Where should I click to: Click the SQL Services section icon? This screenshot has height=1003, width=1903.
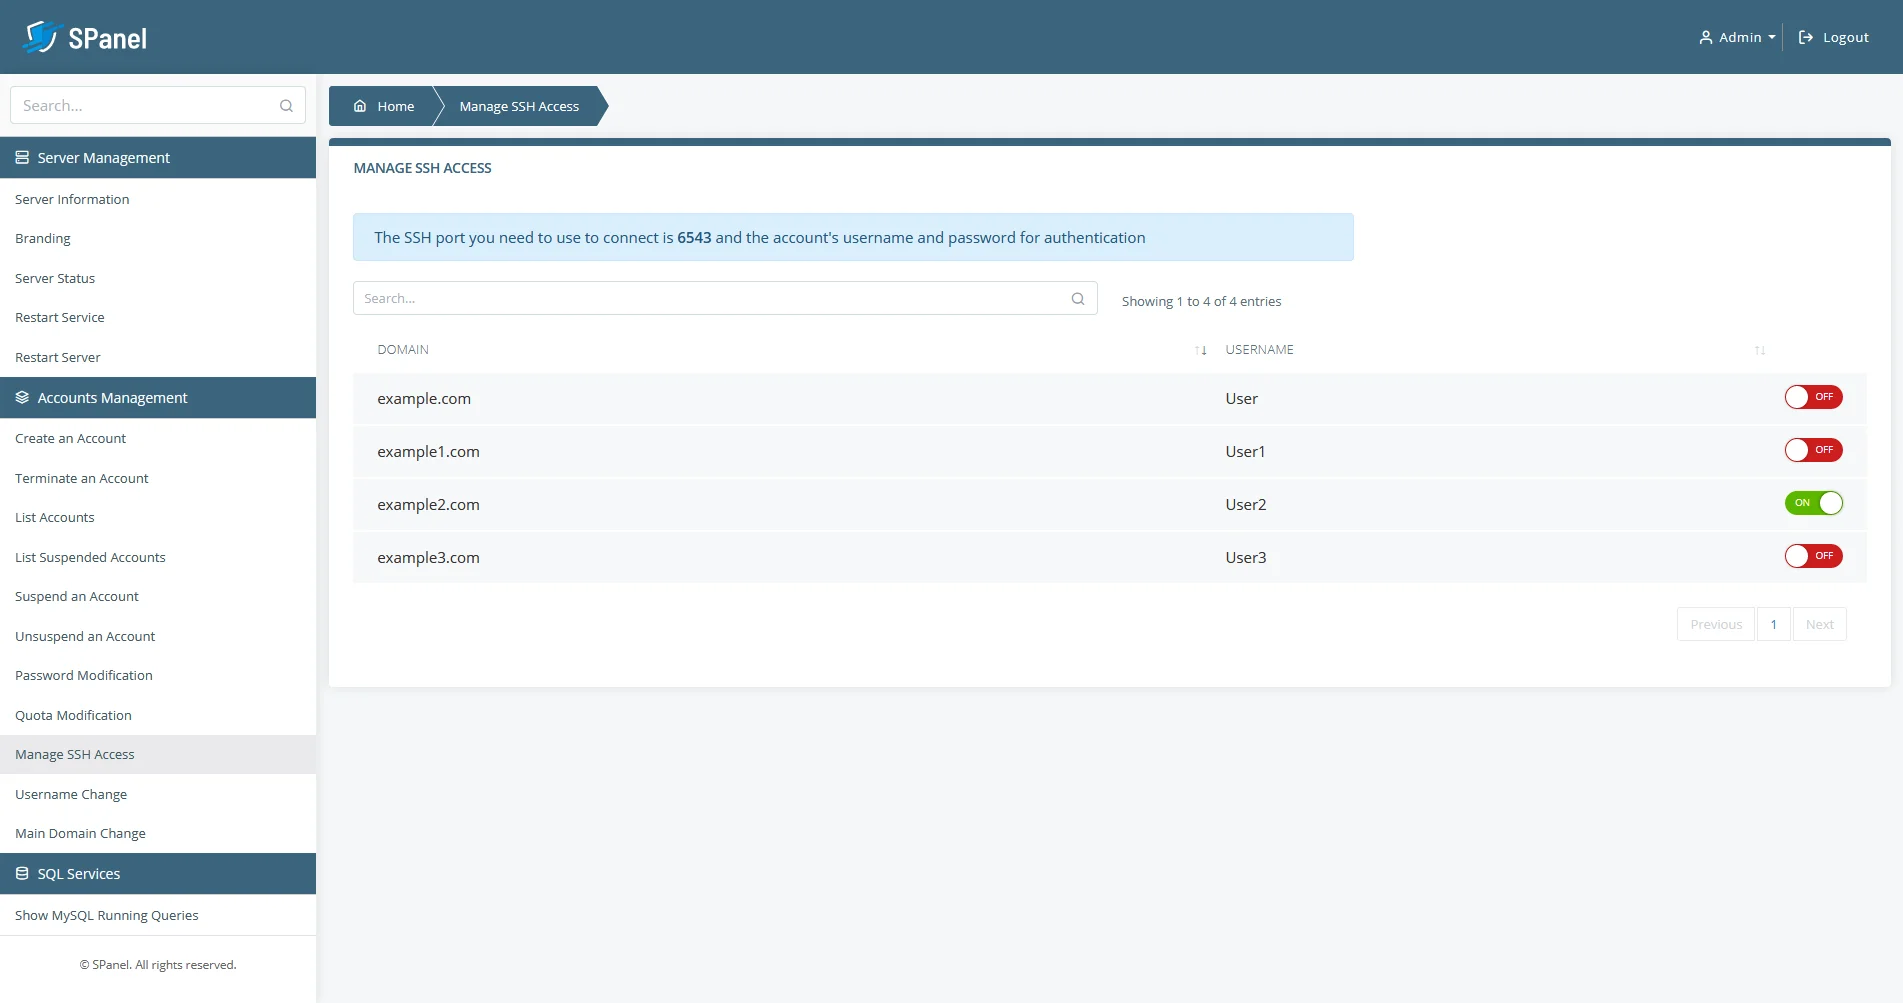[21, 873]
